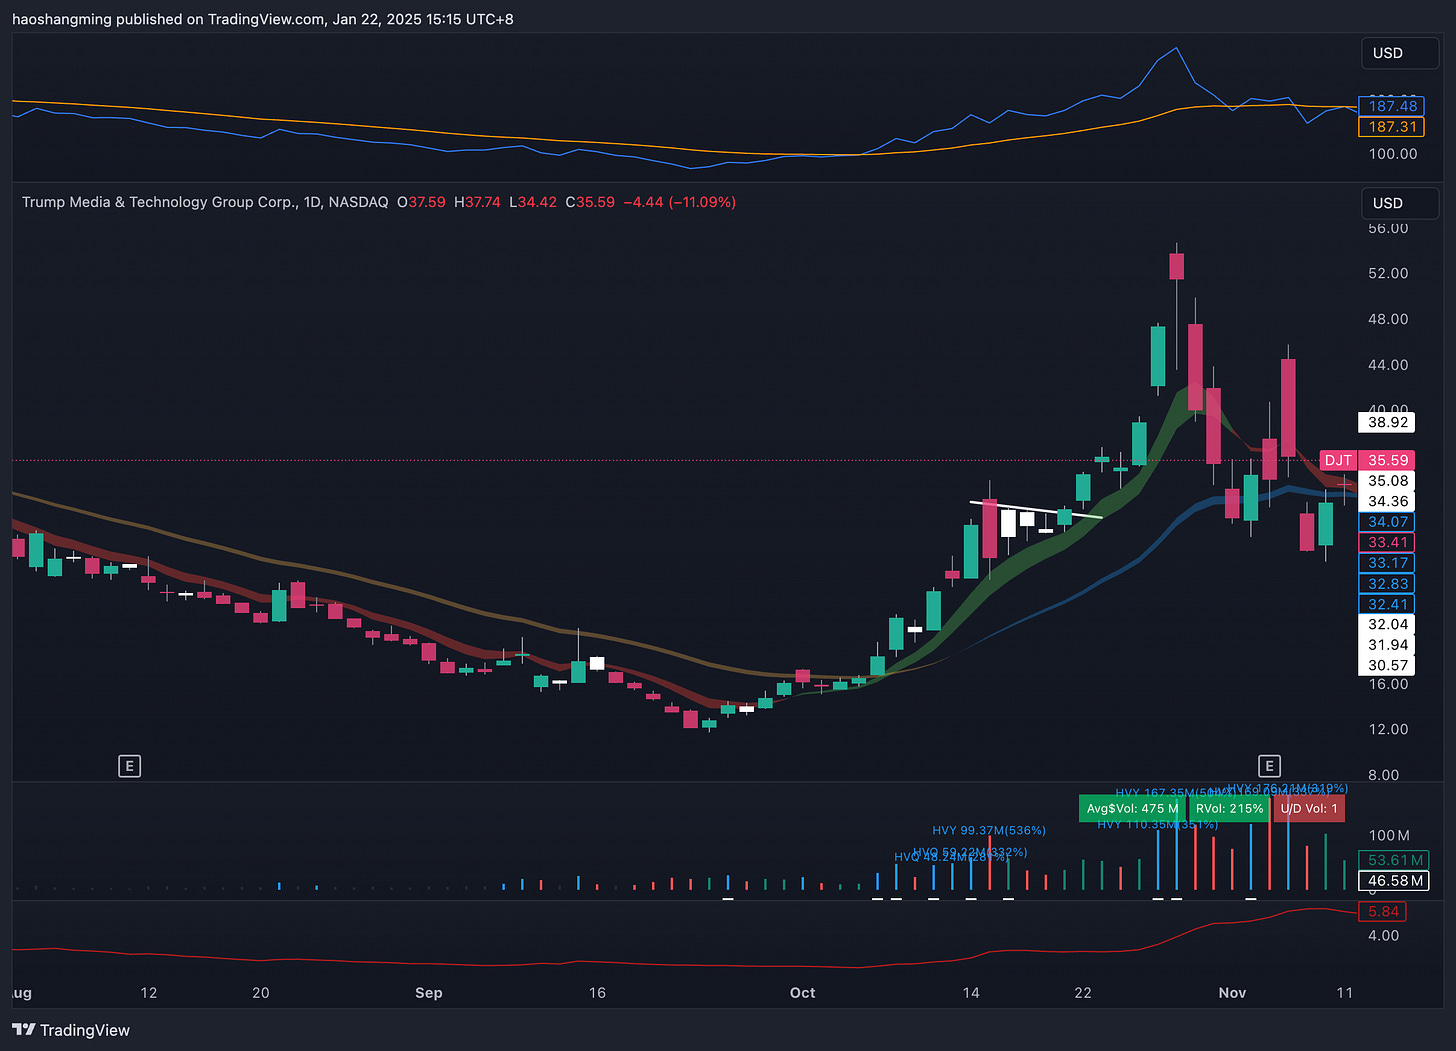The height and width of the screenshot is (1051, 1456).
Task: Open the USD currency selector of top indicator pane
Action: click(1400, 53)
